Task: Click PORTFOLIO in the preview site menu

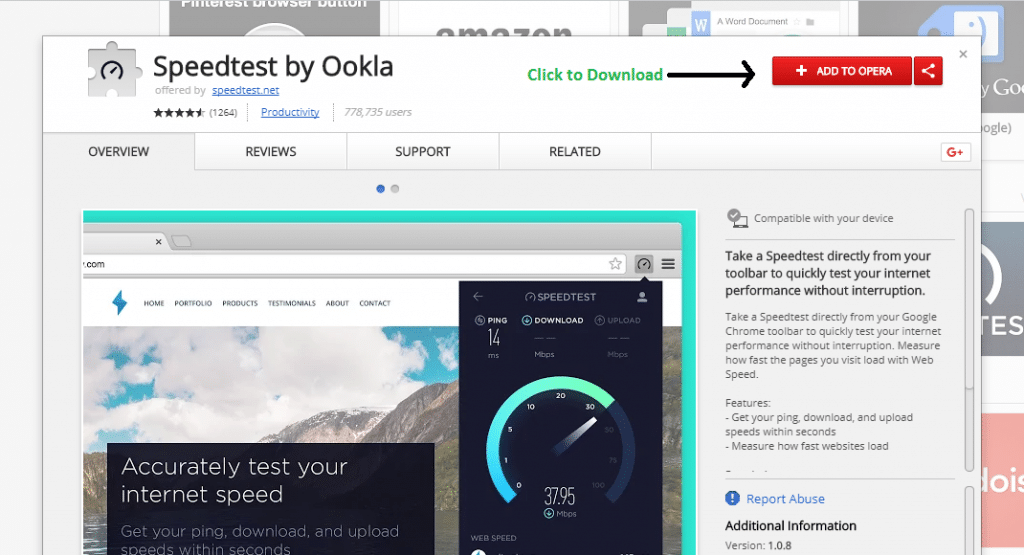Action: 193,303
